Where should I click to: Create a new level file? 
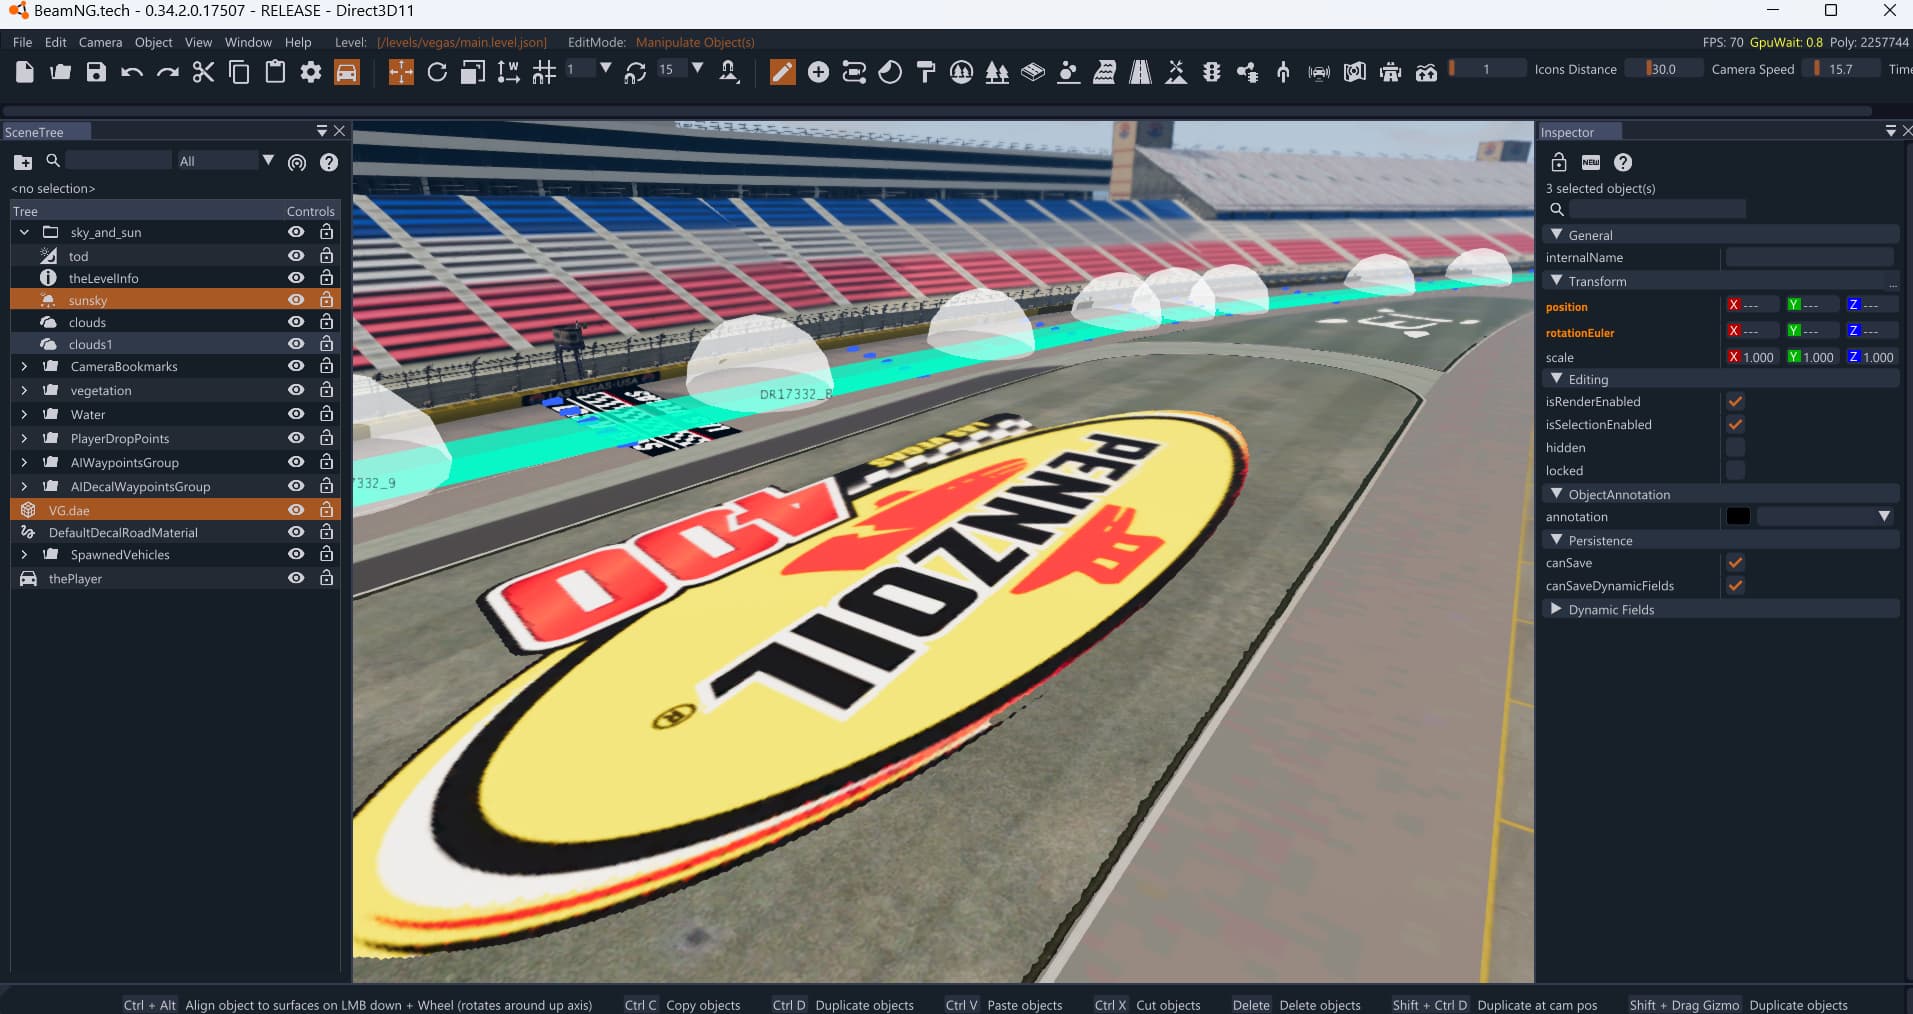(x=25, y=72)
